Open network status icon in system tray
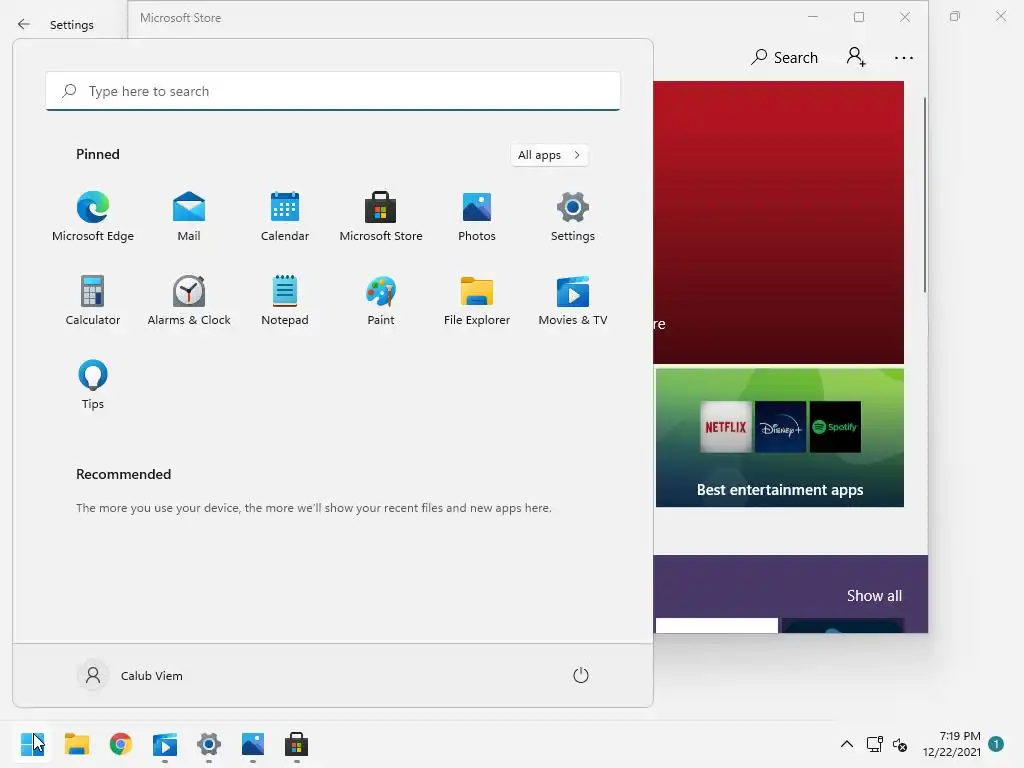Viewport: 1024px width, 768px height. point(874,744)
